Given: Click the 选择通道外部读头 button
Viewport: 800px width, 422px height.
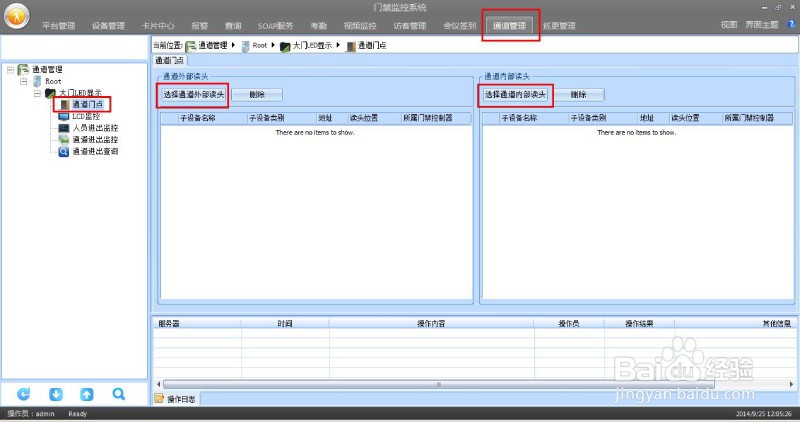Looking at the screenshot, I should click(x=194, y=94).
